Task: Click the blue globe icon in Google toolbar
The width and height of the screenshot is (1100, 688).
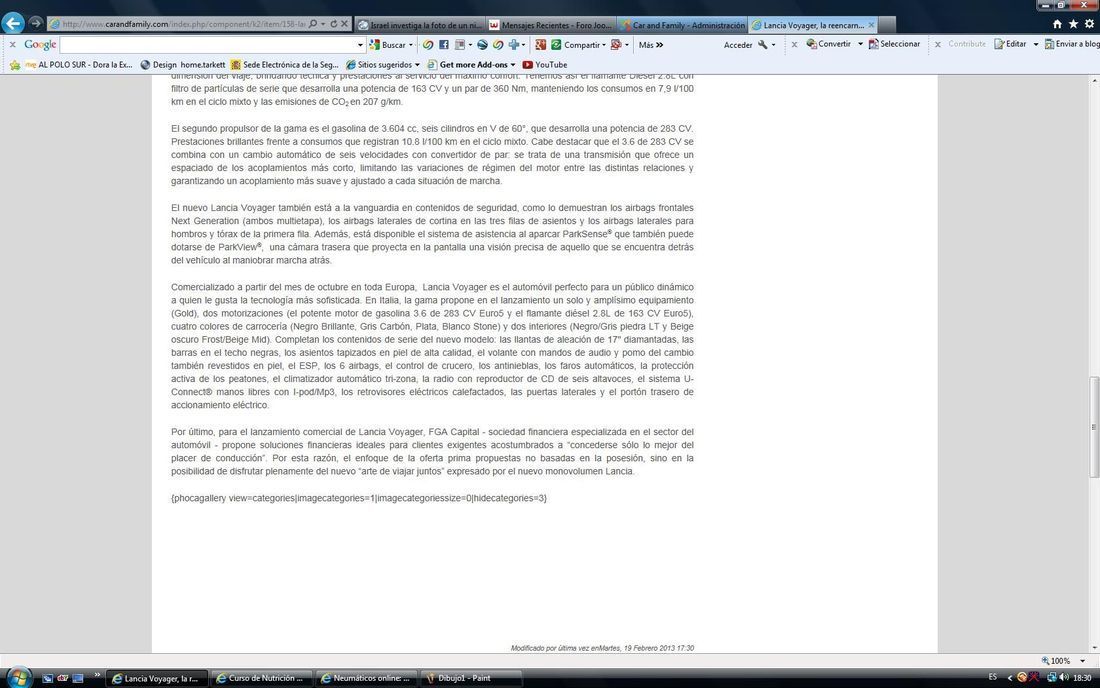Action: coord(482,44)
